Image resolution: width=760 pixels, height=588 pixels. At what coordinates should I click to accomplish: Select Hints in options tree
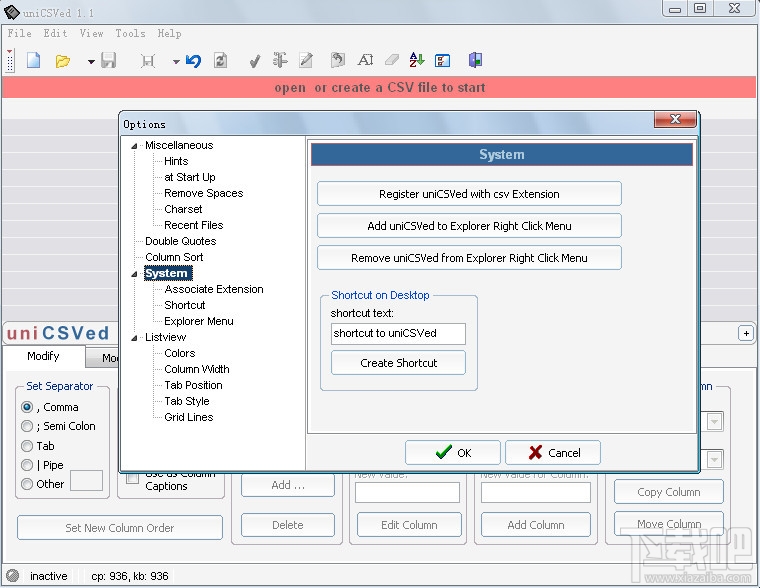tap(176, 161)
